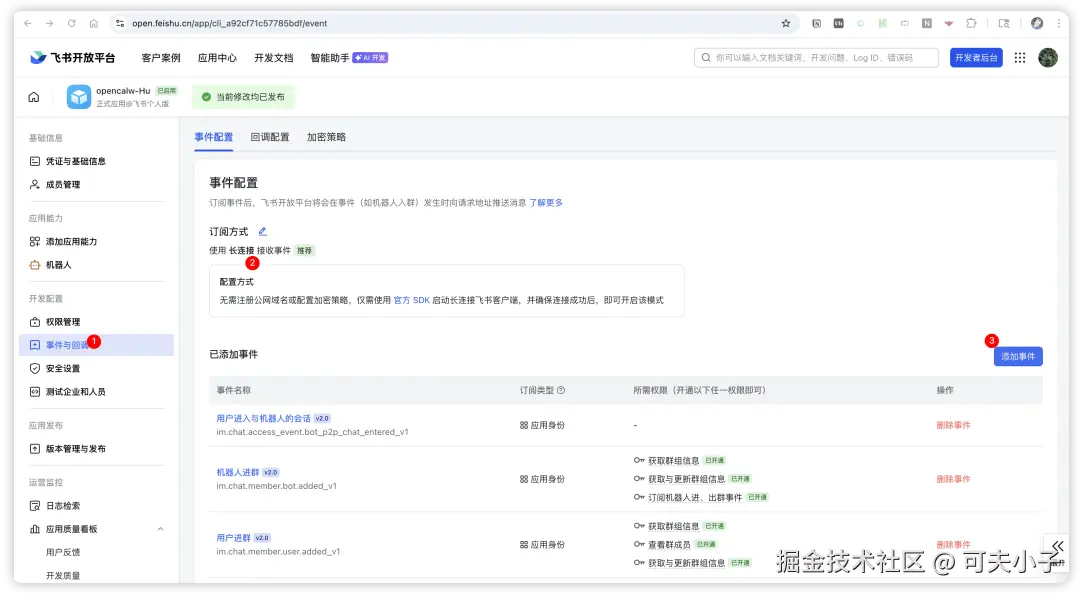Edit subscription method with pencil icon
The height and width of the screenshot is (594, 1080).
[x=262, y=232]
